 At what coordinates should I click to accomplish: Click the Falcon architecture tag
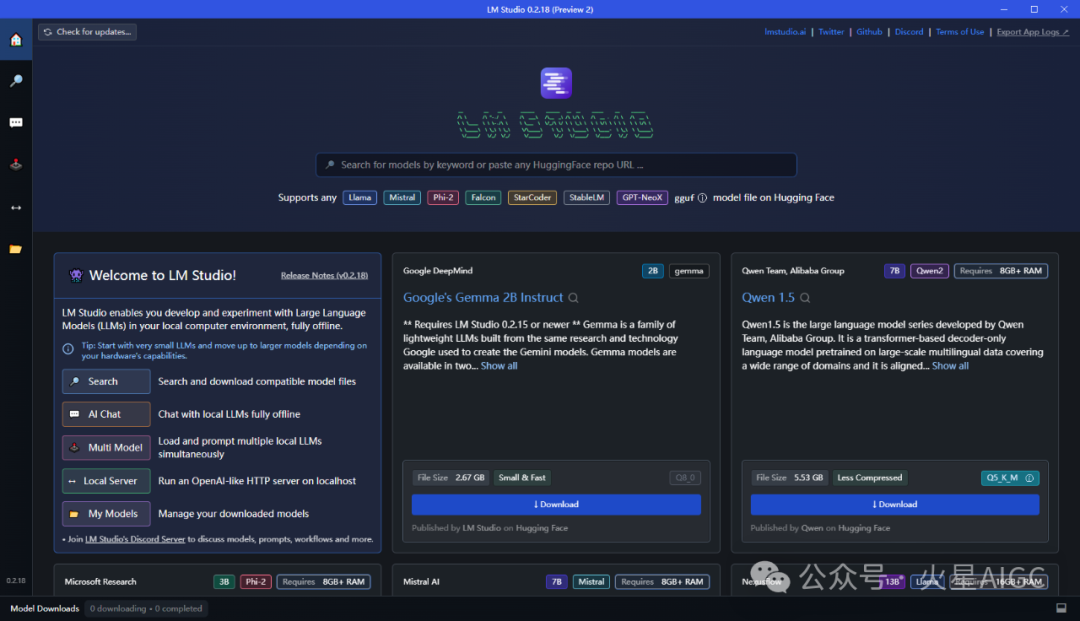click(x=483, y=198)
